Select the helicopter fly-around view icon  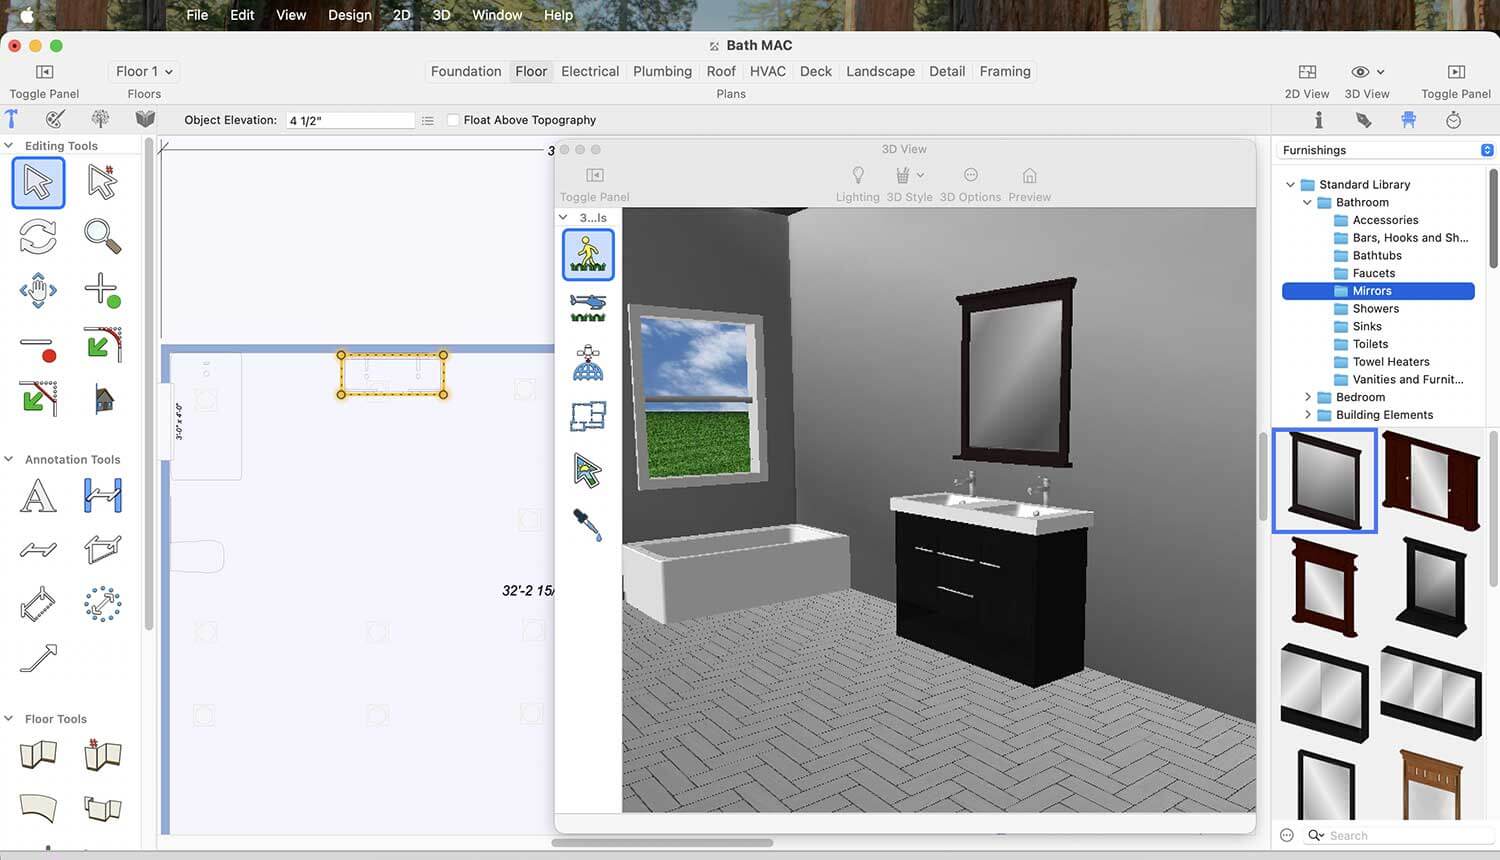(x=588, y=307)
